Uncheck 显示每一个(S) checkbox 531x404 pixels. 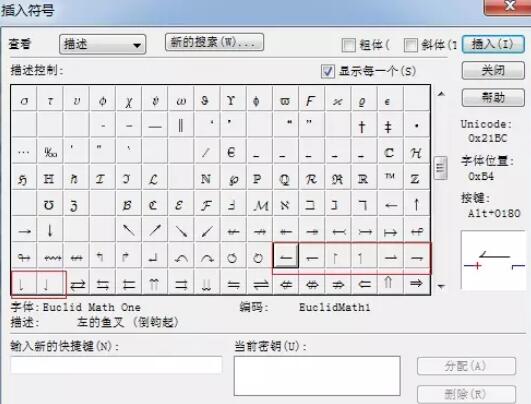point(327,71)
